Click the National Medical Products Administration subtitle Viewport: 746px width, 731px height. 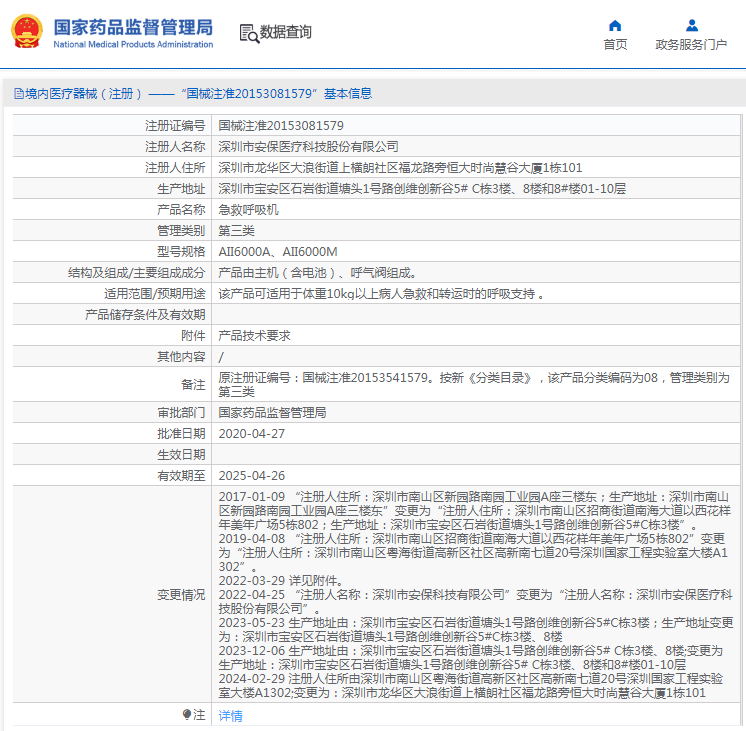(133, 44)
